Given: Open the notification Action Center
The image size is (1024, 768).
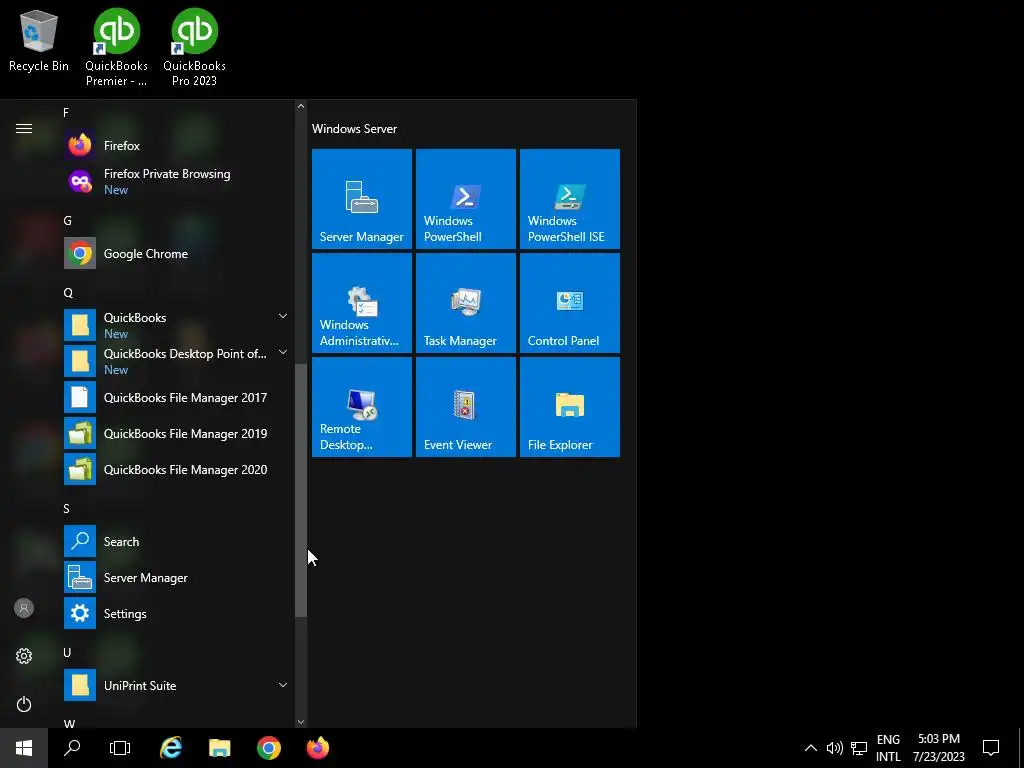Looking at the screenshot, I should pos(991,748).
